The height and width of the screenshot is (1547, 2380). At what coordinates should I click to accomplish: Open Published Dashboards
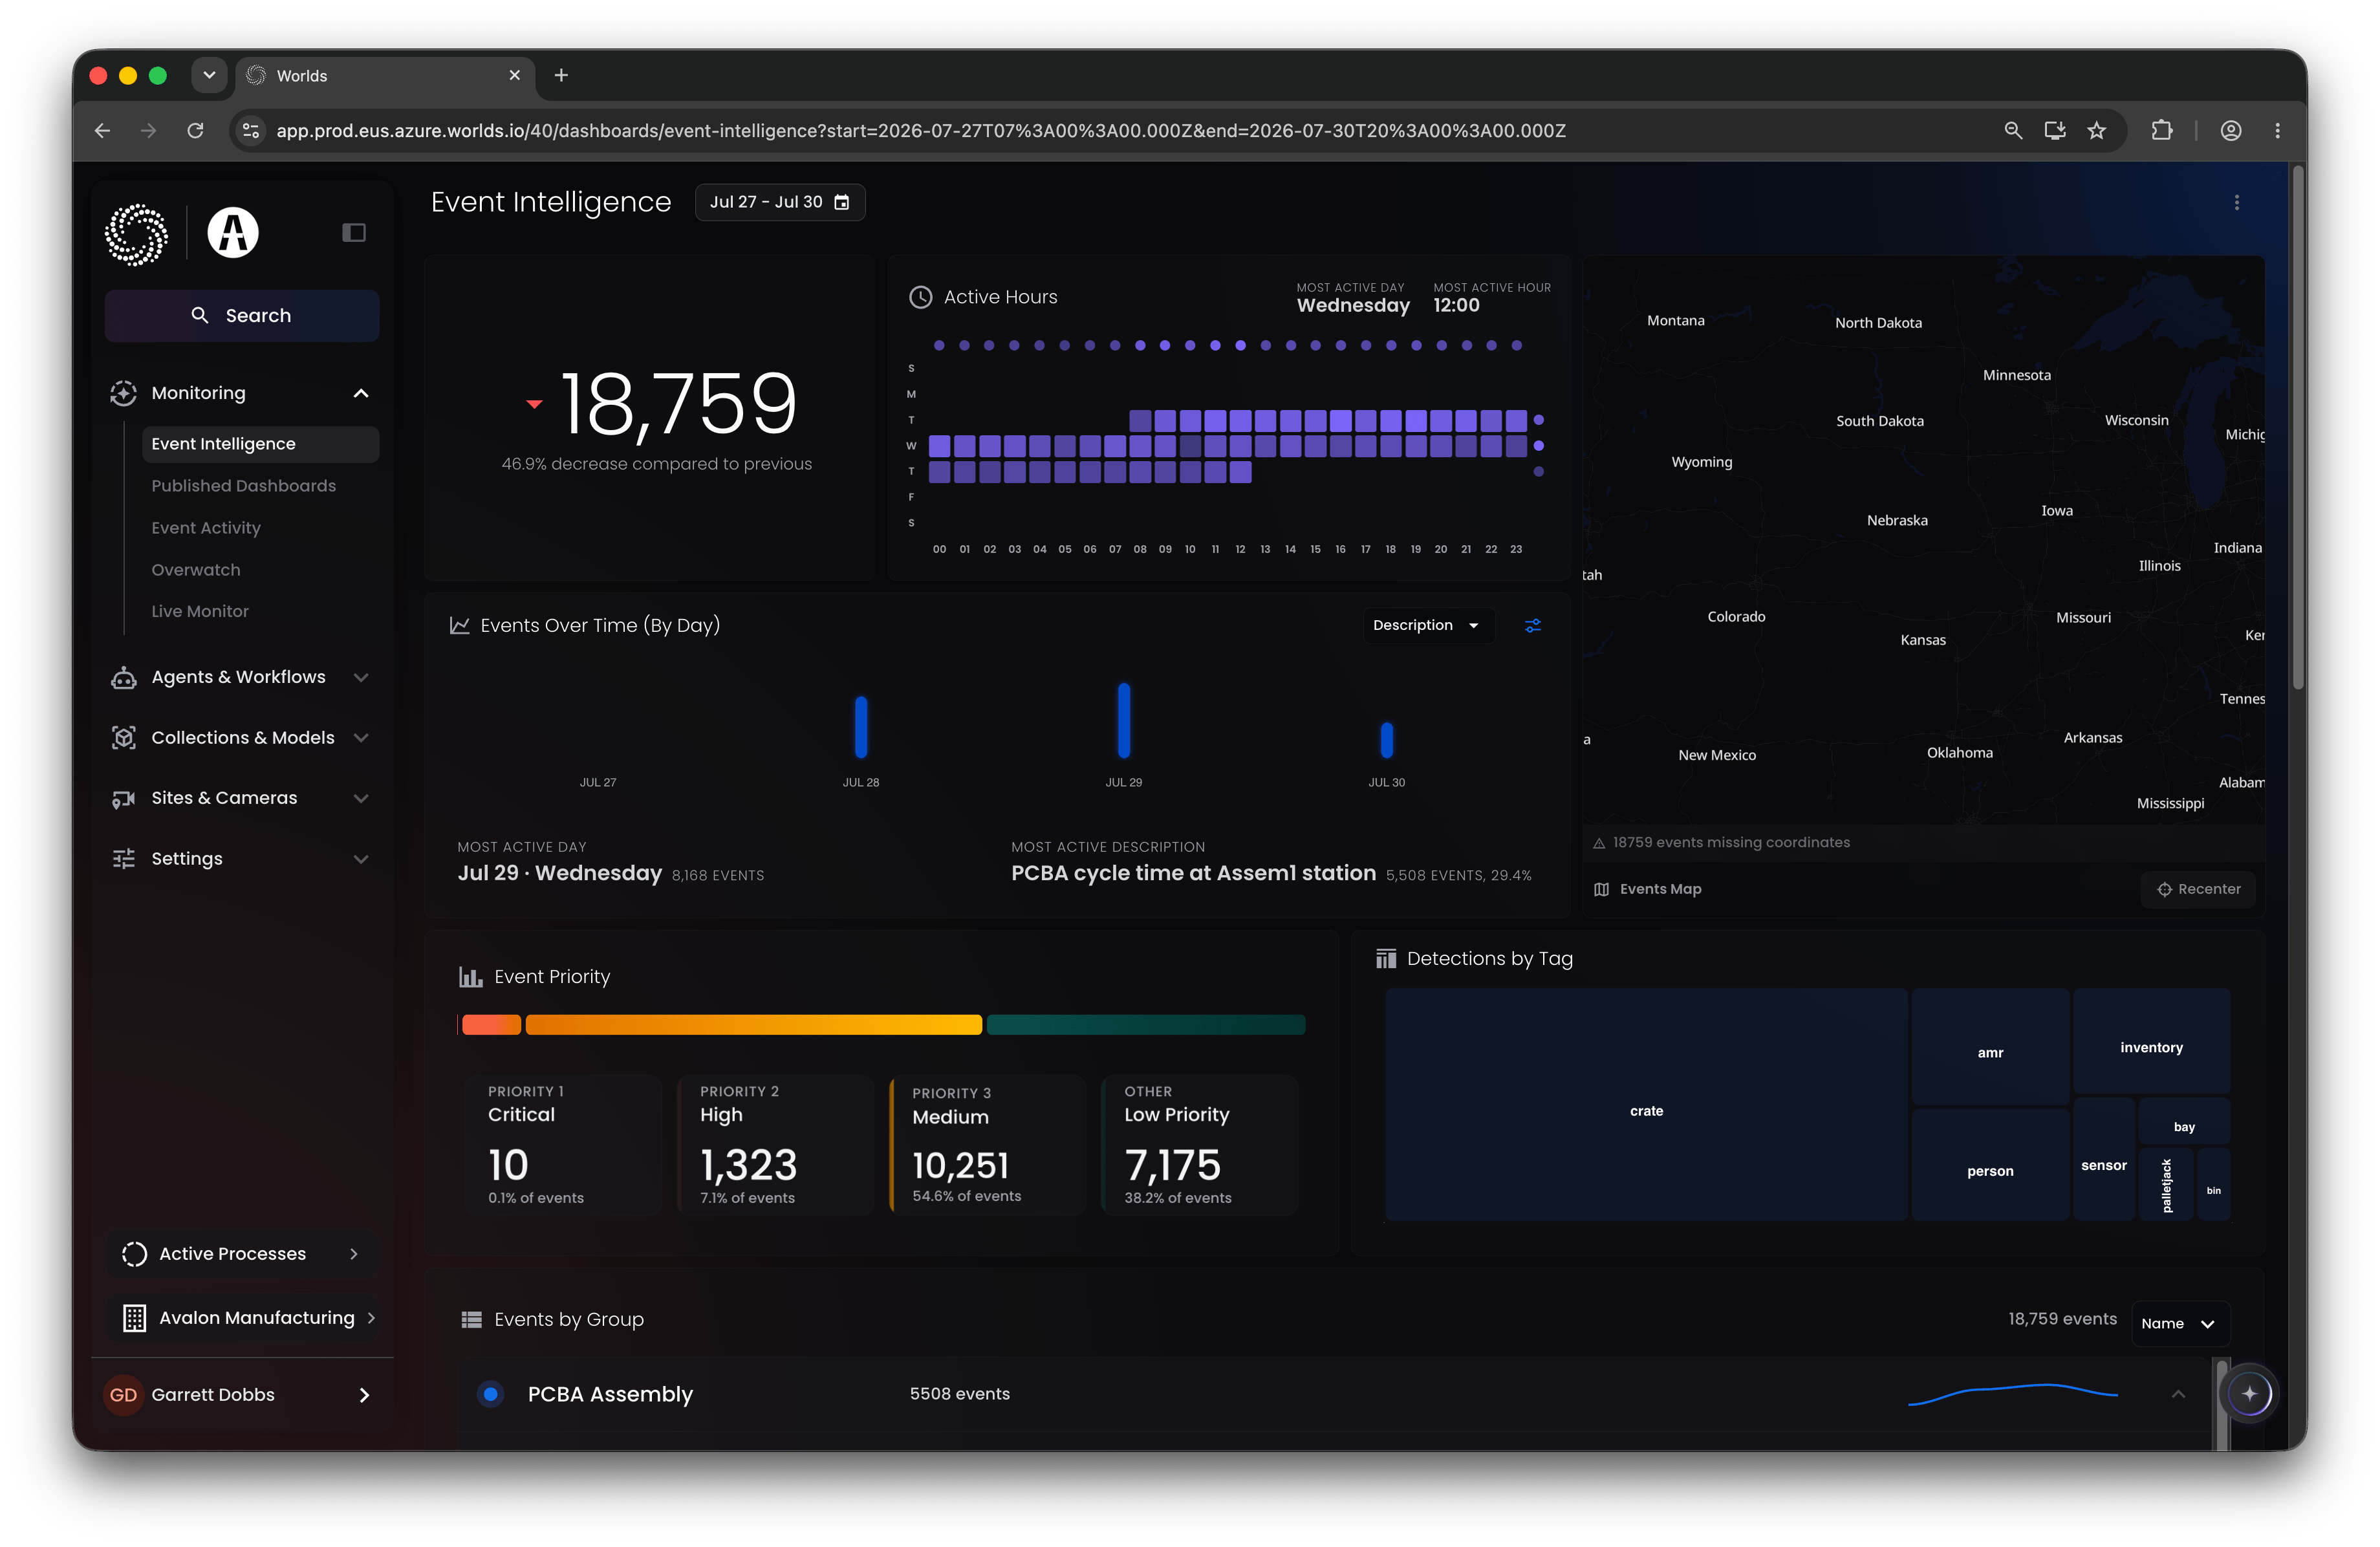[243, 486]
